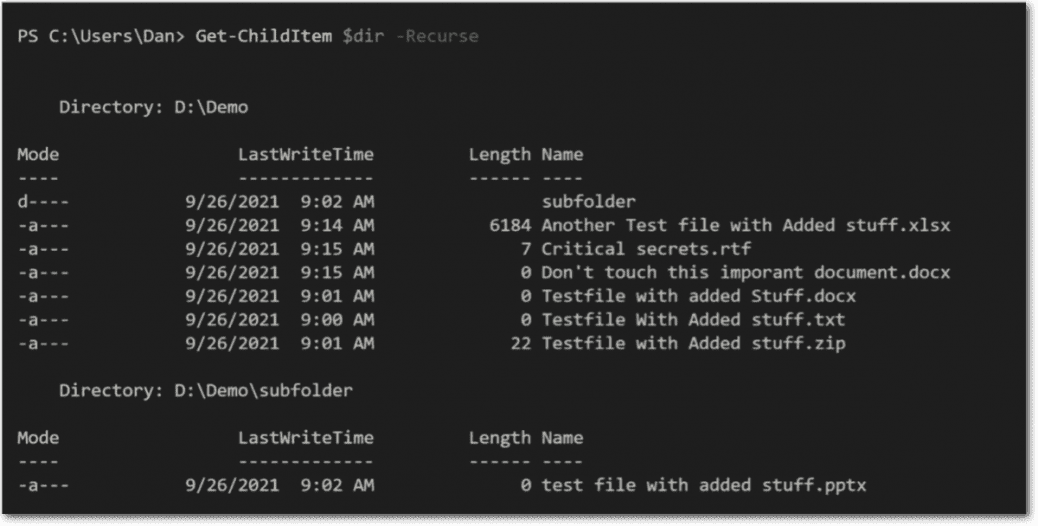Click the 6184 length value
Image resolution: width=1038 pixels, height=526 pixels.
(x=510, y=225)
